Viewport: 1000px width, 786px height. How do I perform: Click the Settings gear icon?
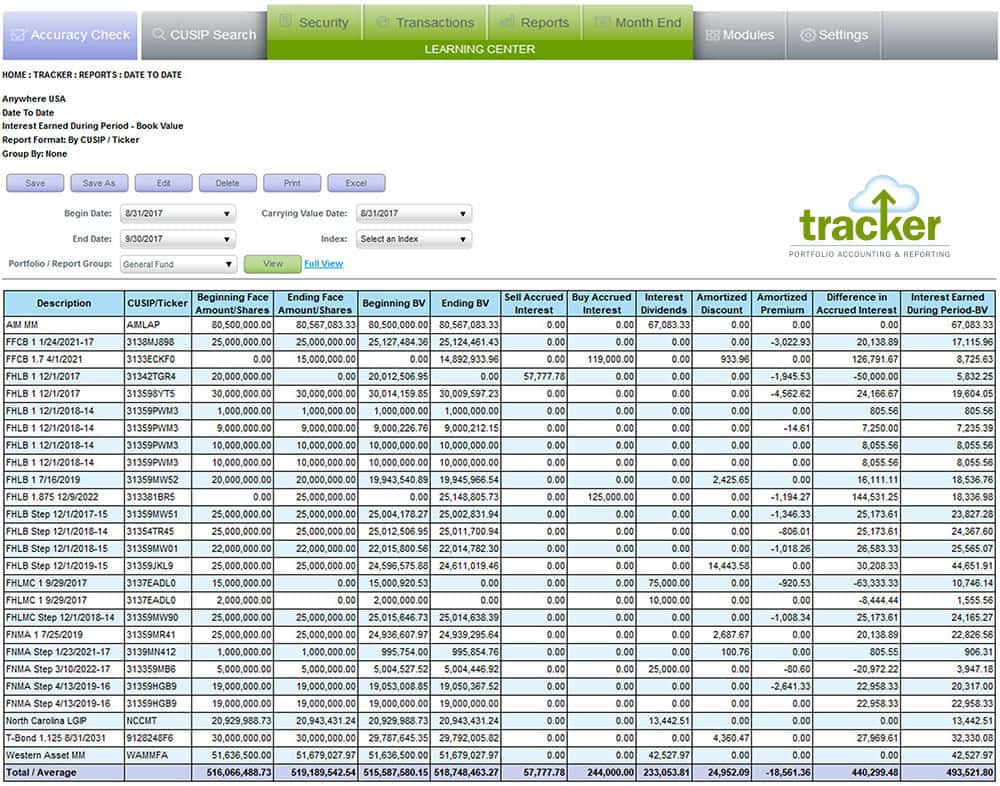click(808, 35)
